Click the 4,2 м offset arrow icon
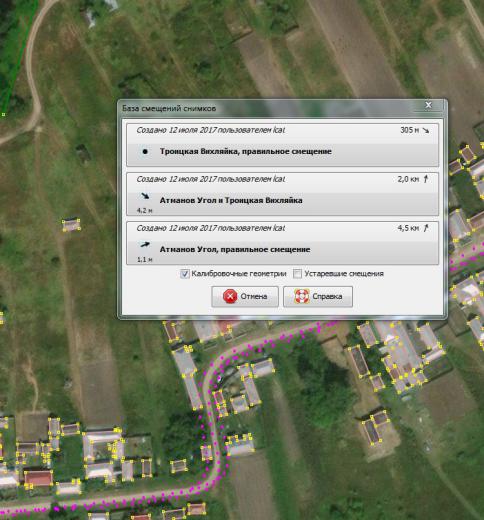The height and width of the screenshot is (520, 484). pyautogui.click(x=145, y=196)
